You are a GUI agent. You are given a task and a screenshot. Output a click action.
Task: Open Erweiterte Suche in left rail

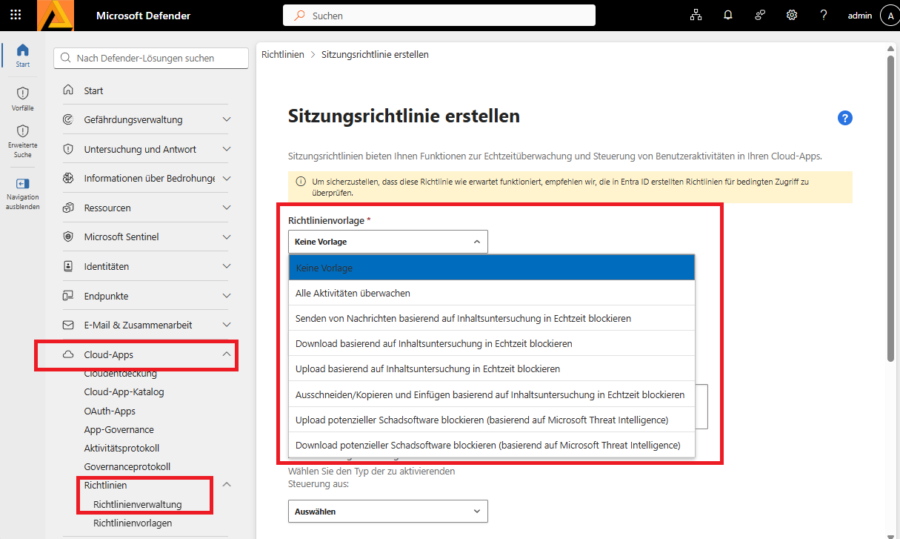pyautogui.click(x=22, y=141)
